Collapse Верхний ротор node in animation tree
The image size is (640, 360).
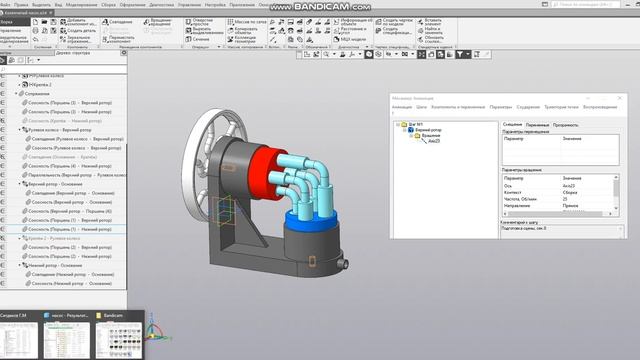tap(405, 130)
